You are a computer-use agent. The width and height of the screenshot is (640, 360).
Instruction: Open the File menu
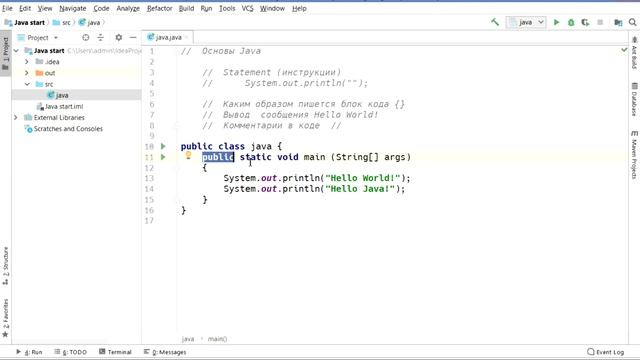[7, 8]
